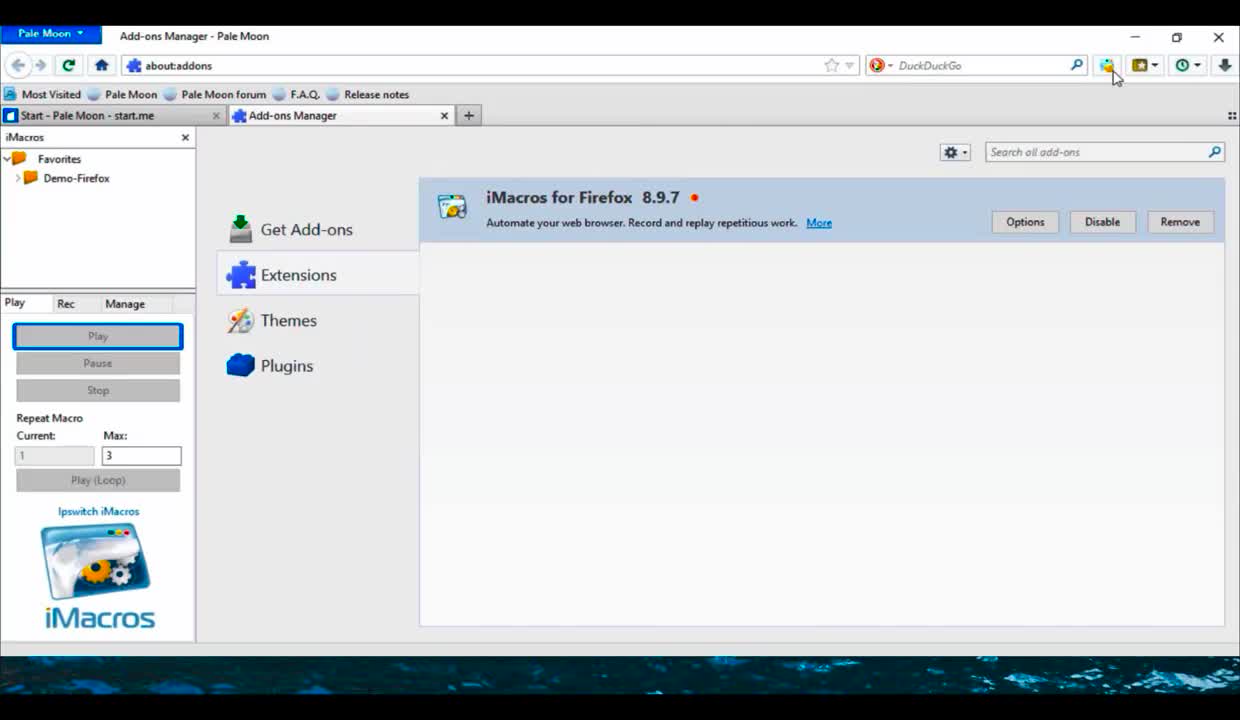Open the Pale Moon application menu
The width and height of the screenshot is (1240, 720).
tap(51, 34)
